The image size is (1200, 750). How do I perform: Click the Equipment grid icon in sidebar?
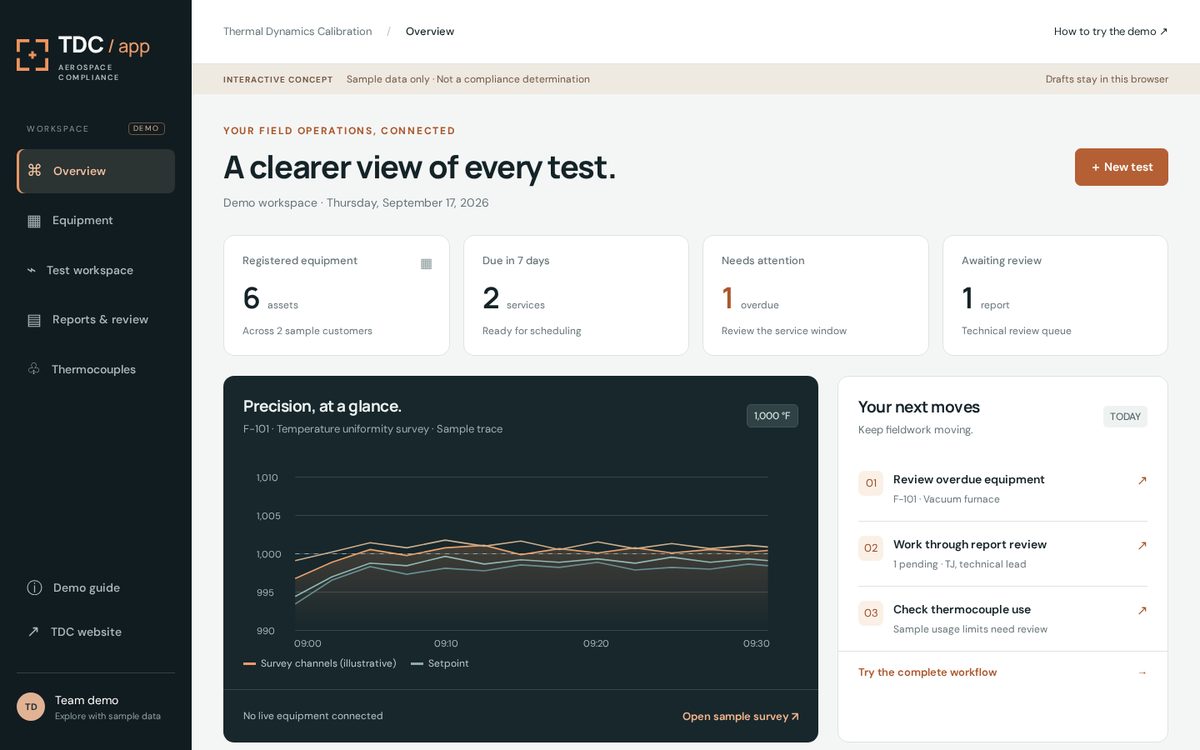(34, 221)
